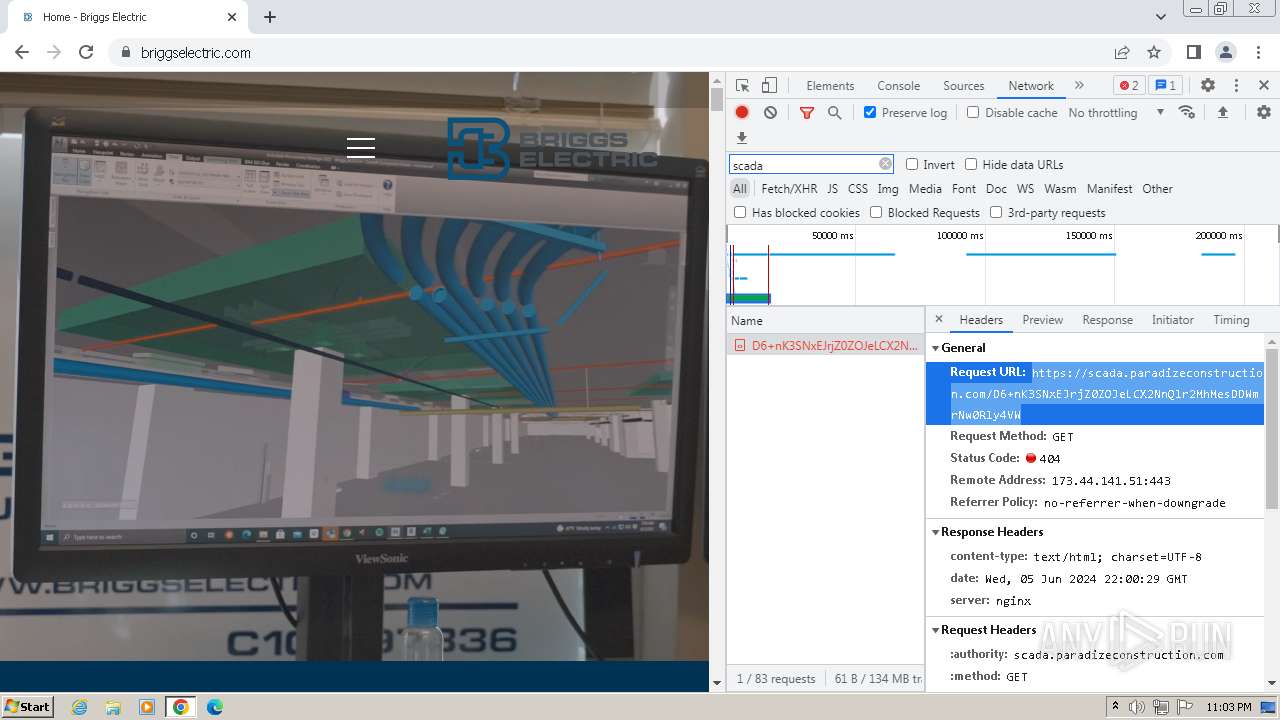1280x720 pixels.
Task: Collapse the General section
Action: point(936,348)
